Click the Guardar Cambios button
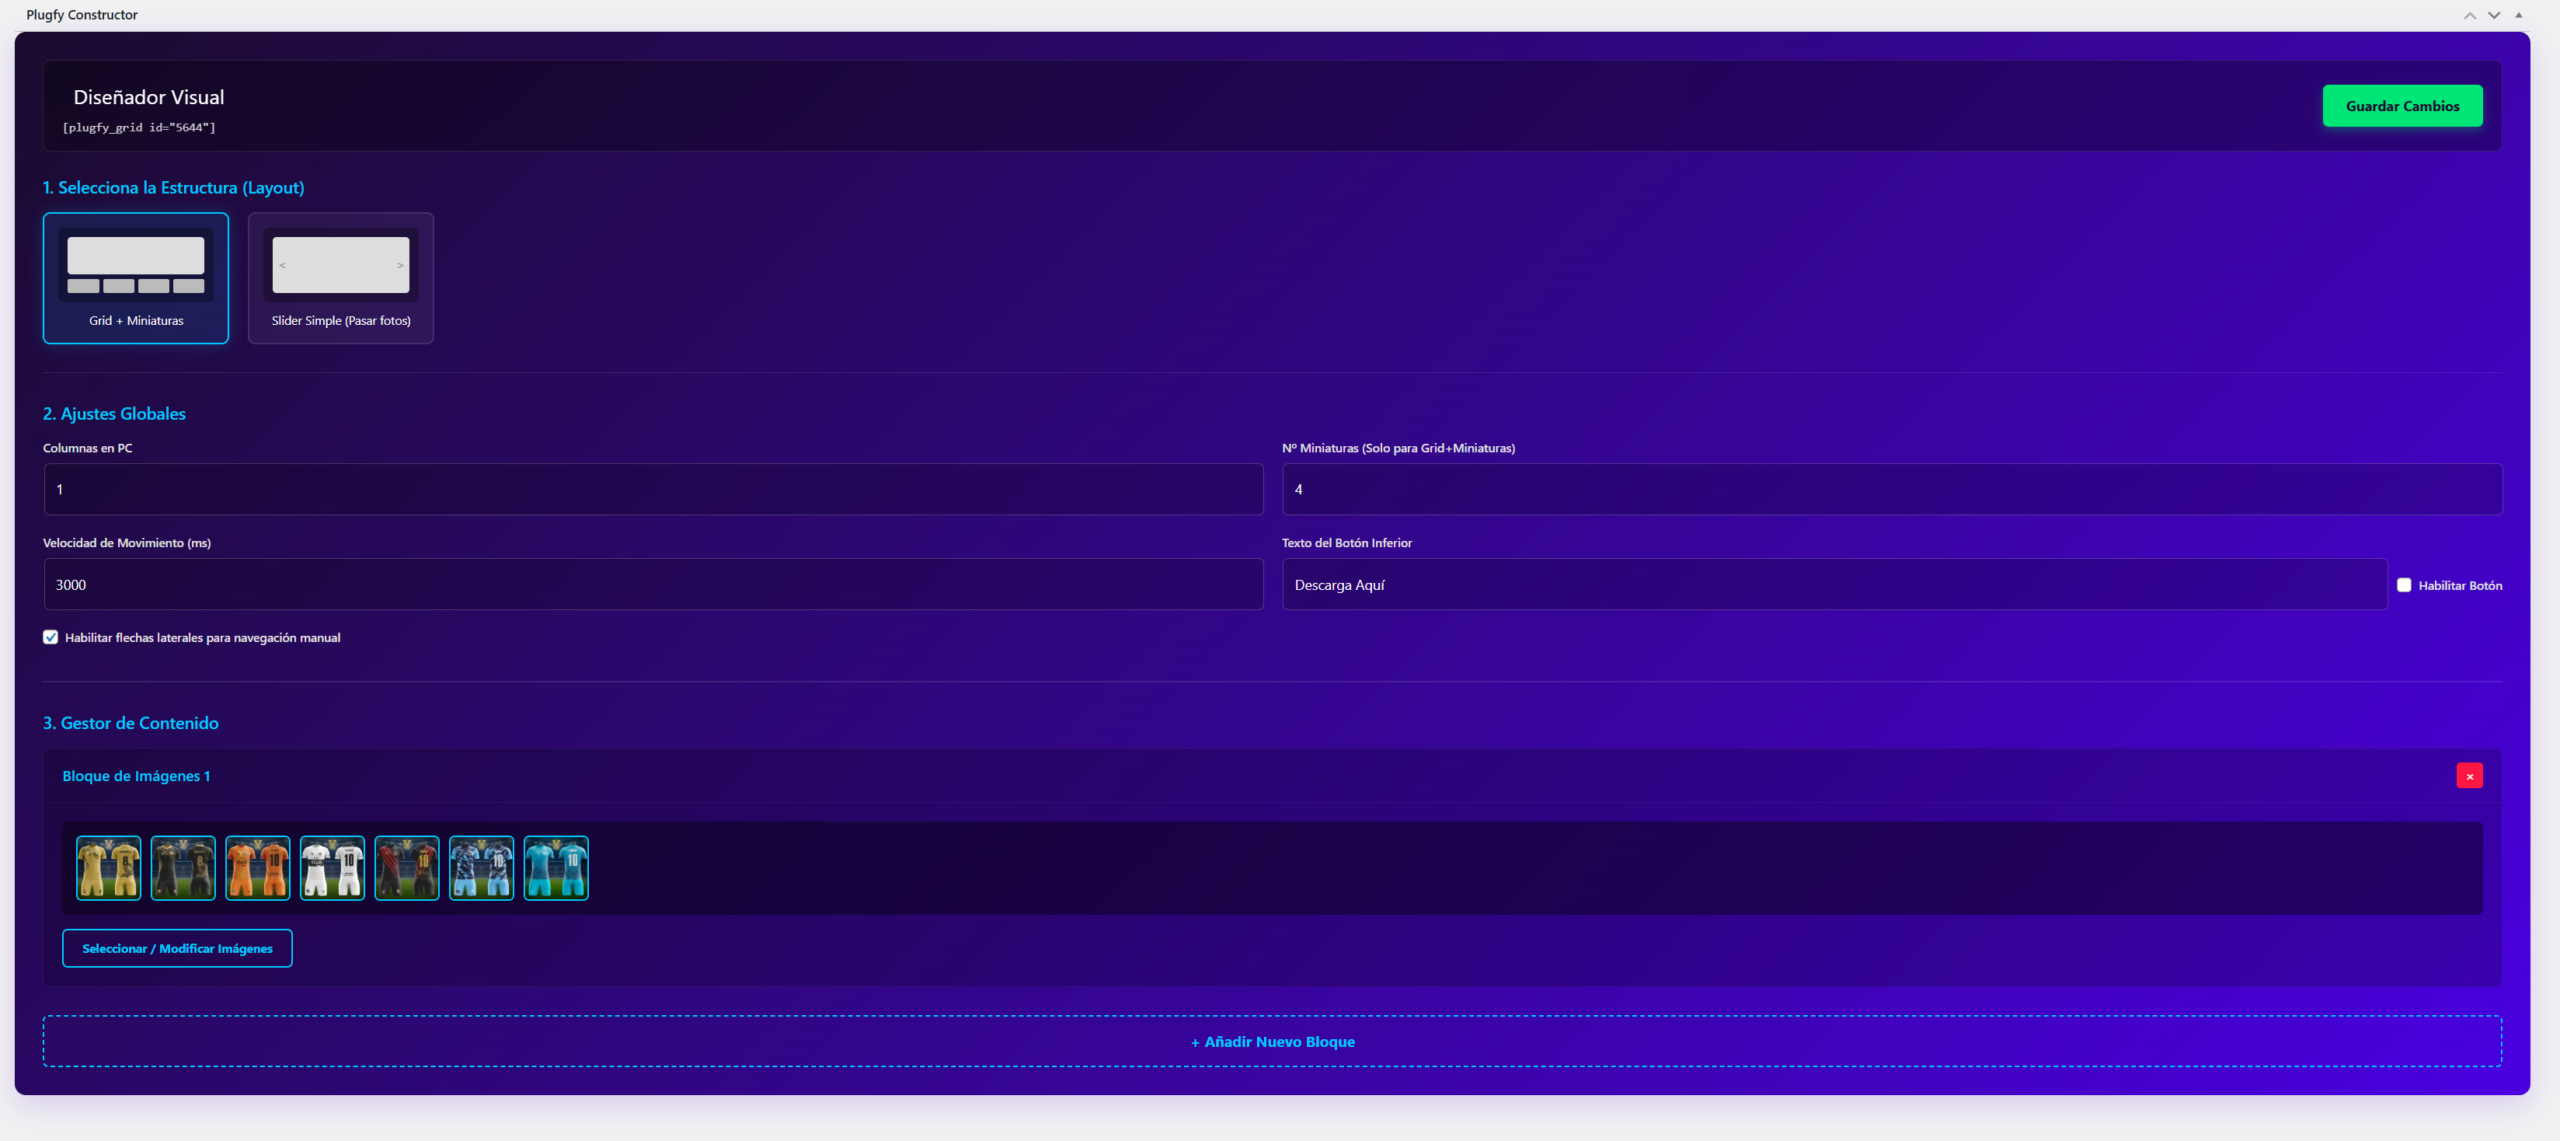Screen dimensions: 2560x1141 (2402, 106)
